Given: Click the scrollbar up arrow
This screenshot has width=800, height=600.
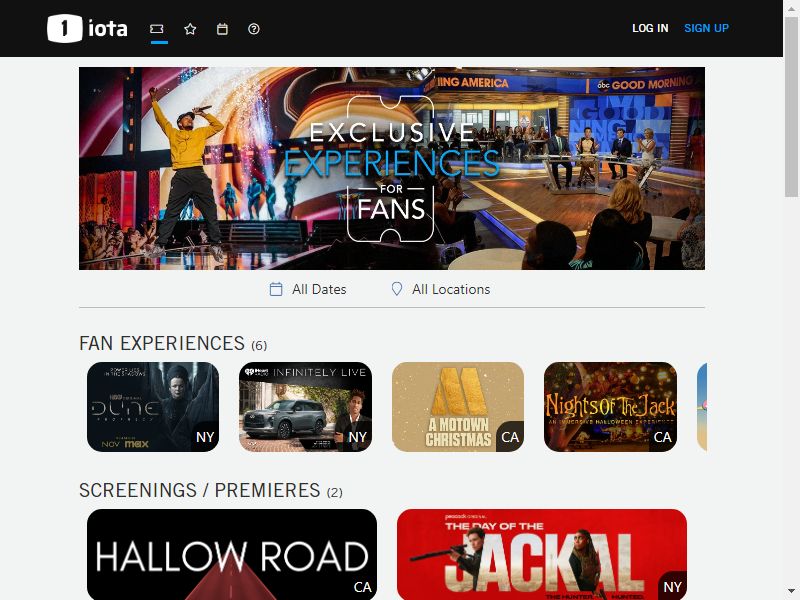Looking at the screenshot, I should [791, 7].
